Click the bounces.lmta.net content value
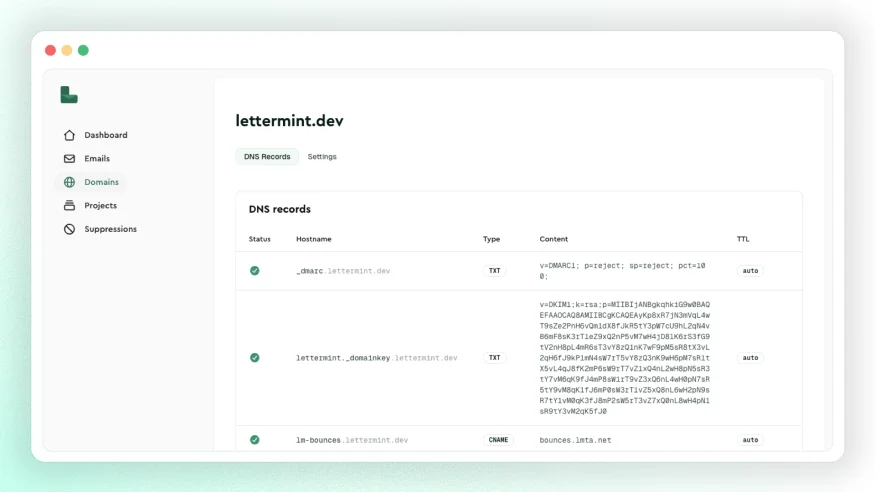This screenshot has width=875, height=492. [x=575, y=440]
